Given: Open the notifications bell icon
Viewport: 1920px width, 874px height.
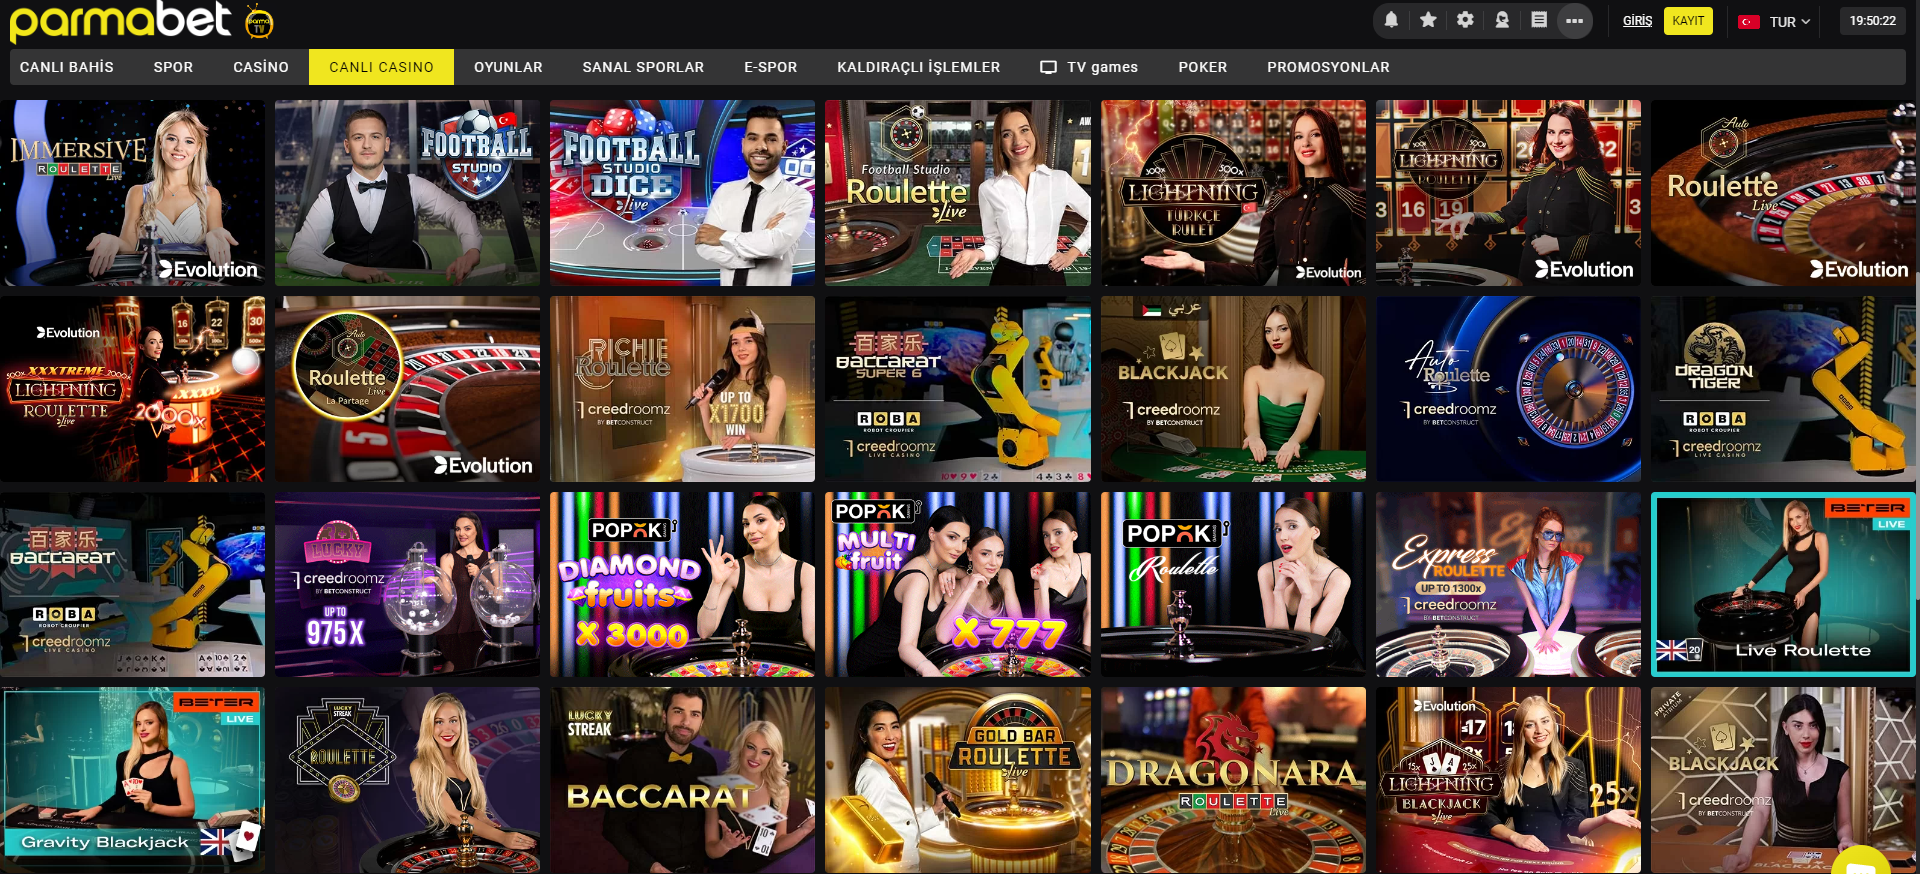Looking at the screenshot, I should pyautogui.click(x=1391, y=20).
